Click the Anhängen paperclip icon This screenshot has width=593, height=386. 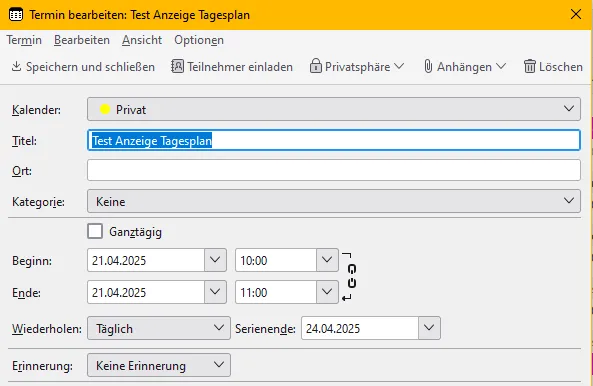[428, 66]
